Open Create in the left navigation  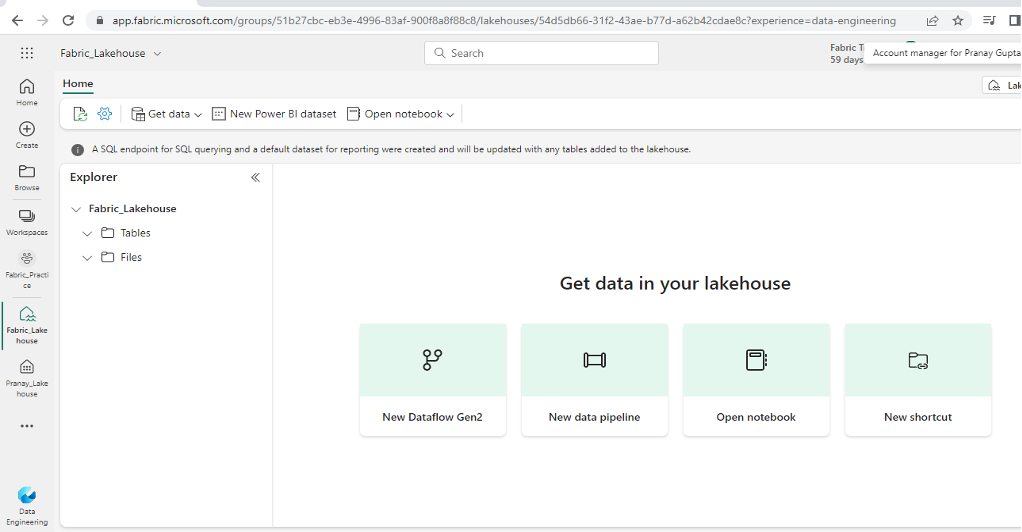tap(27, 135)
